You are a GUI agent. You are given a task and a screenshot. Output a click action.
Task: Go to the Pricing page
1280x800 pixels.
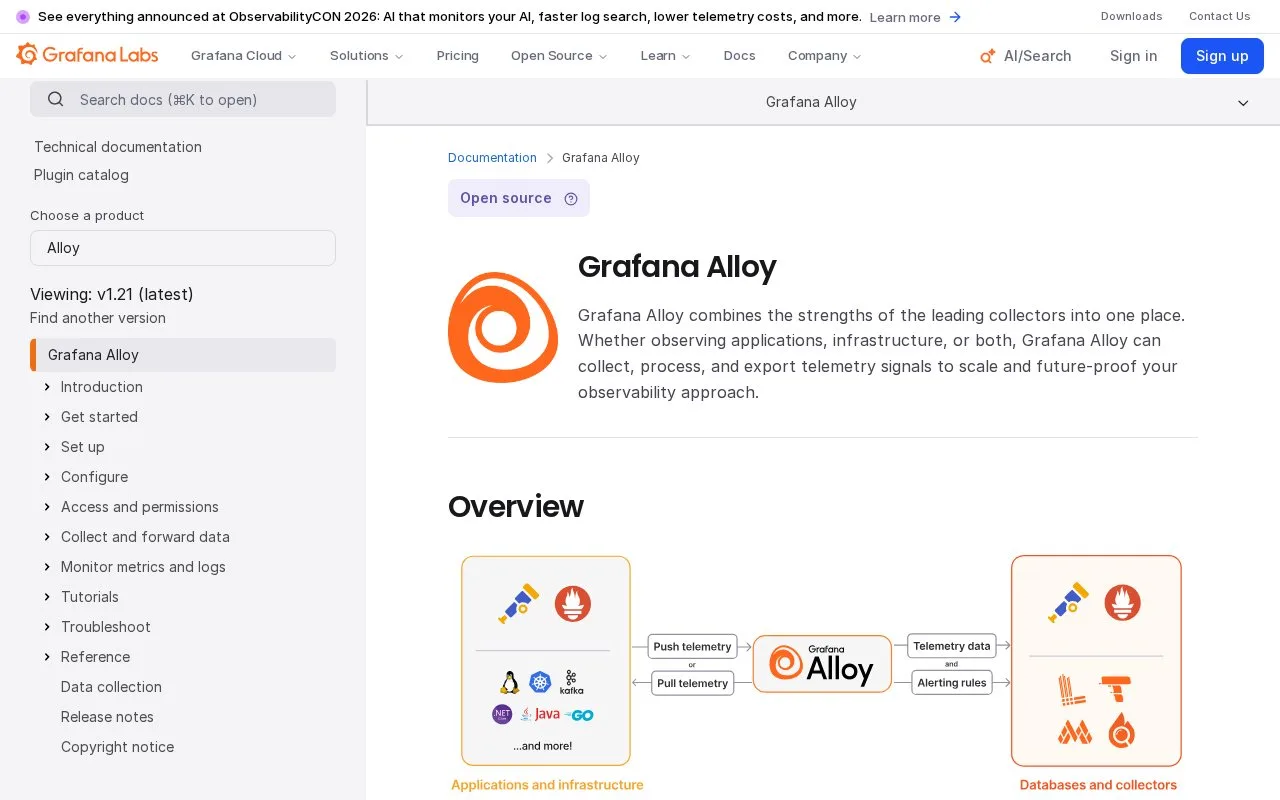pos(458,56)
